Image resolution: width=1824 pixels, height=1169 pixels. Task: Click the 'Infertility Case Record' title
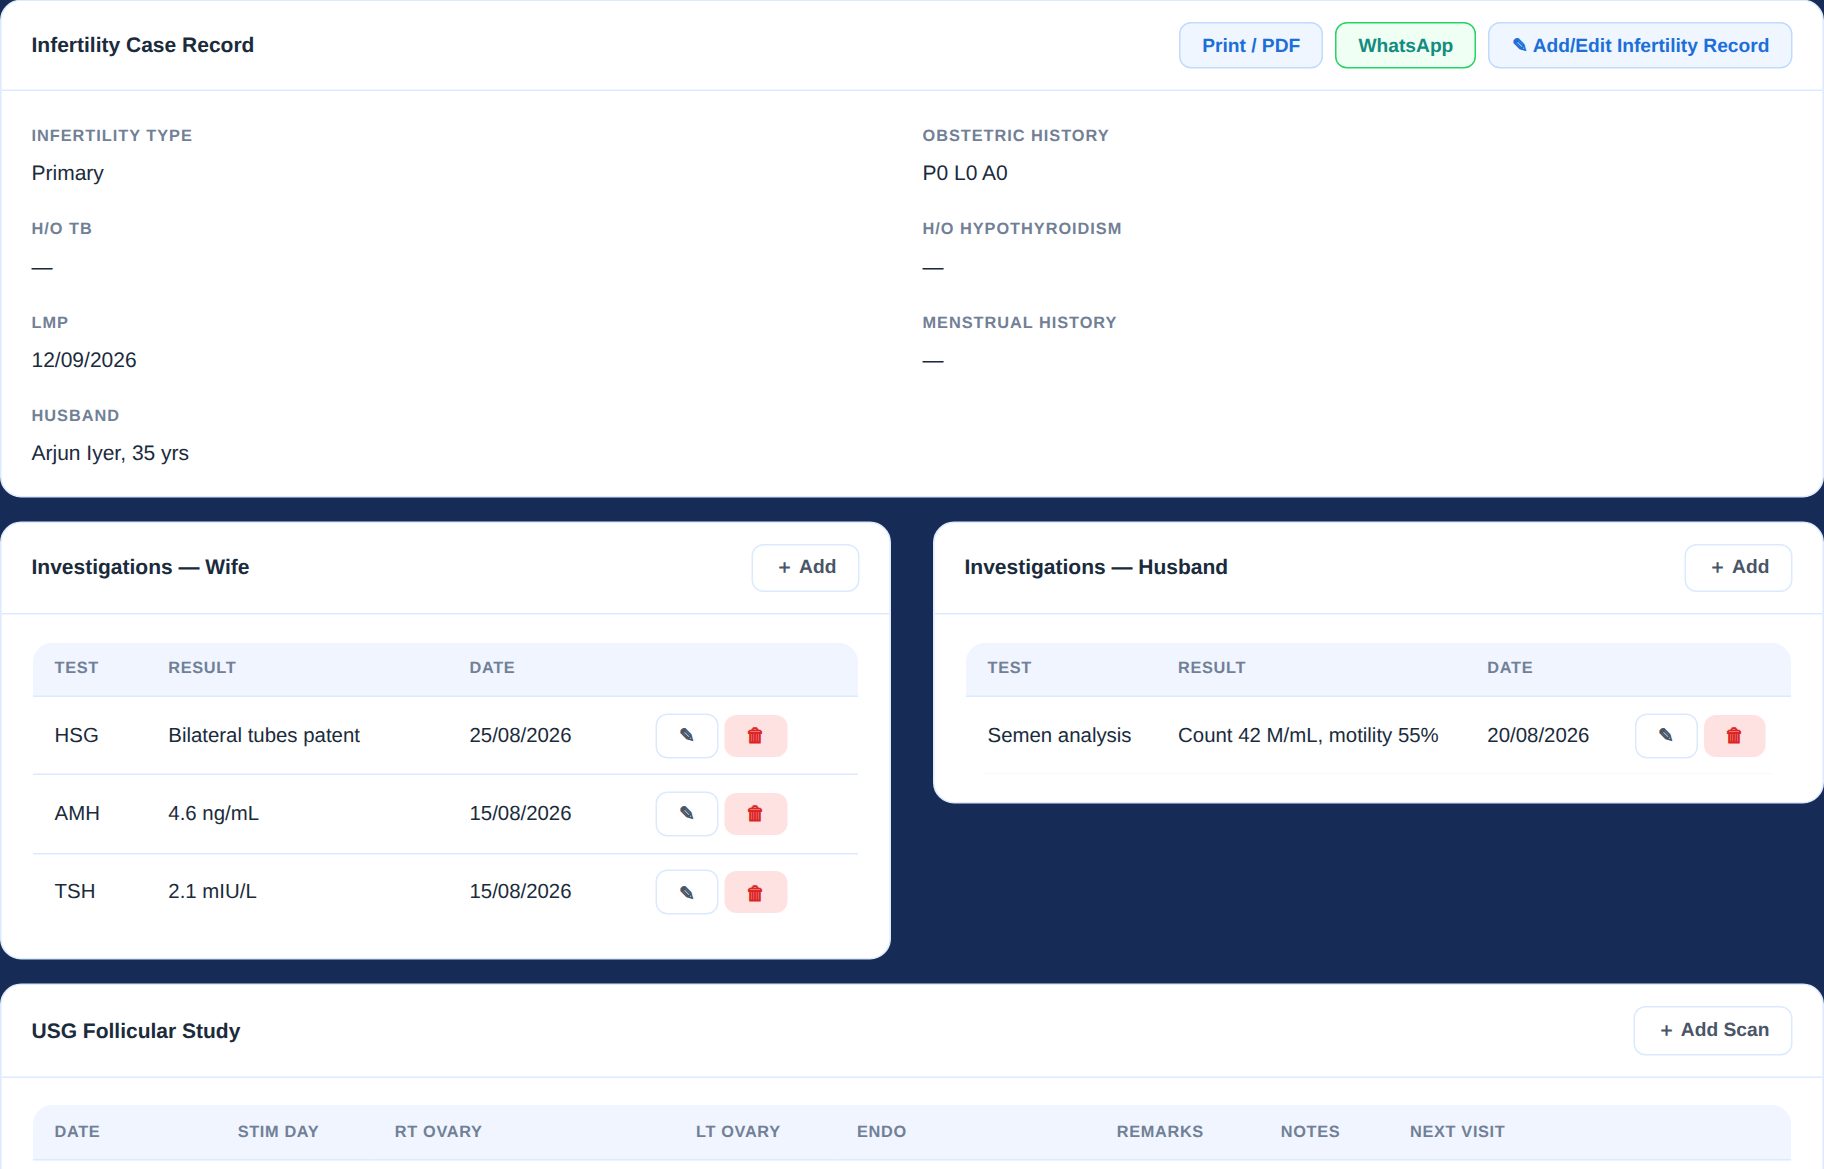143,45
